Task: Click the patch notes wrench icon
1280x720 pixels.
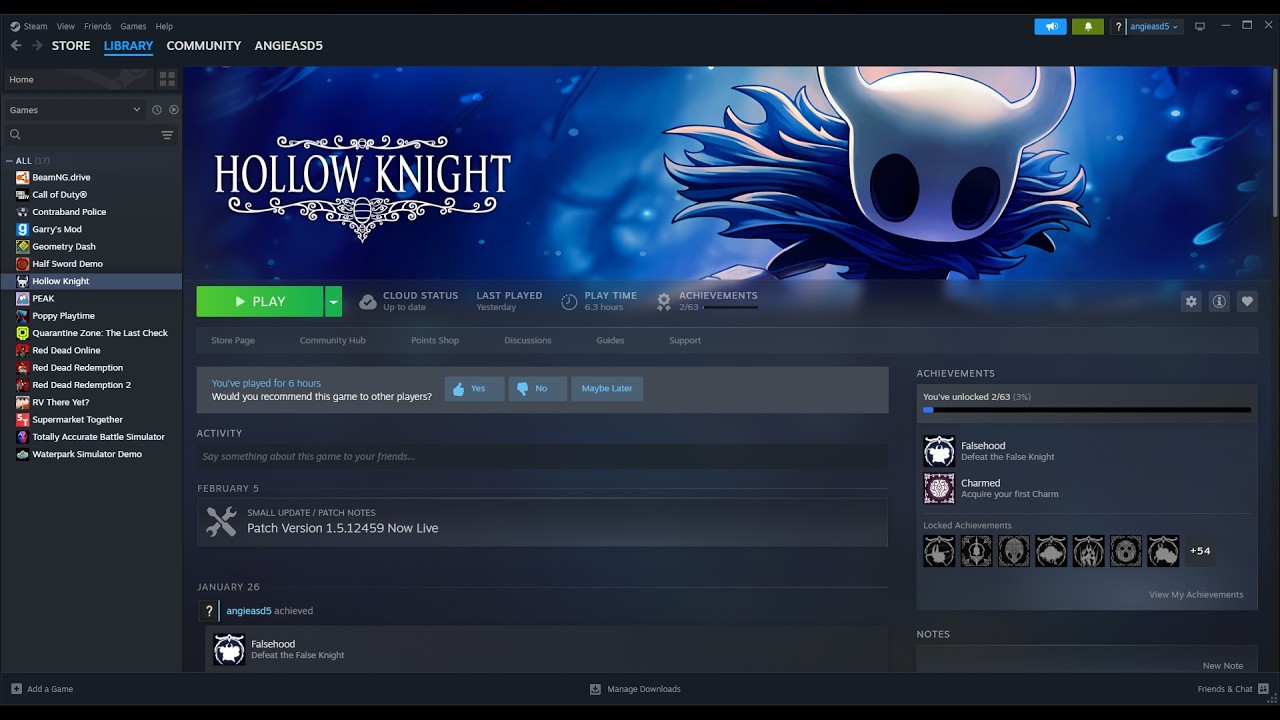Action: tap(221, 521)
